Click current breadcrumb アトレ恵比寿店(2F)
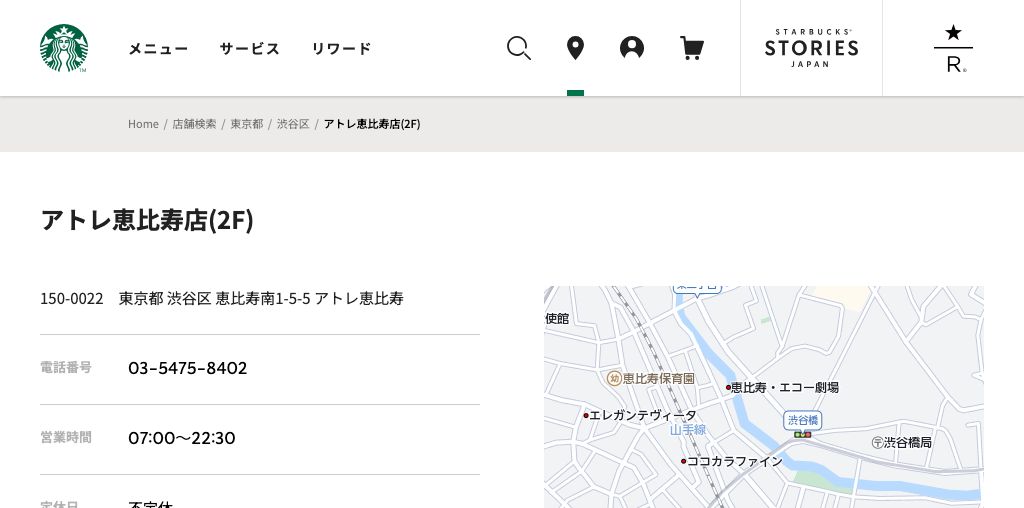The width and height of the screenshot is (1024, 508). [372, 124]
